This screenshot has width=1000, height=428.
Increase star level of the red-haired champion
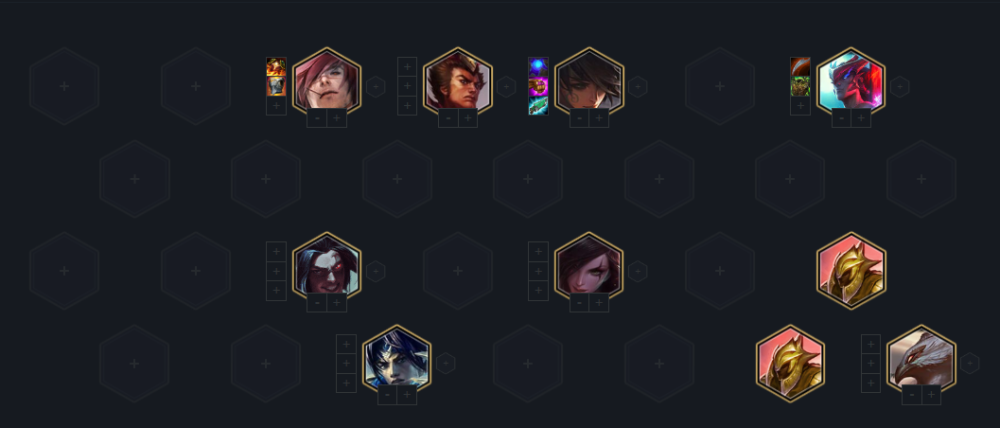click(x=337, y=118)
